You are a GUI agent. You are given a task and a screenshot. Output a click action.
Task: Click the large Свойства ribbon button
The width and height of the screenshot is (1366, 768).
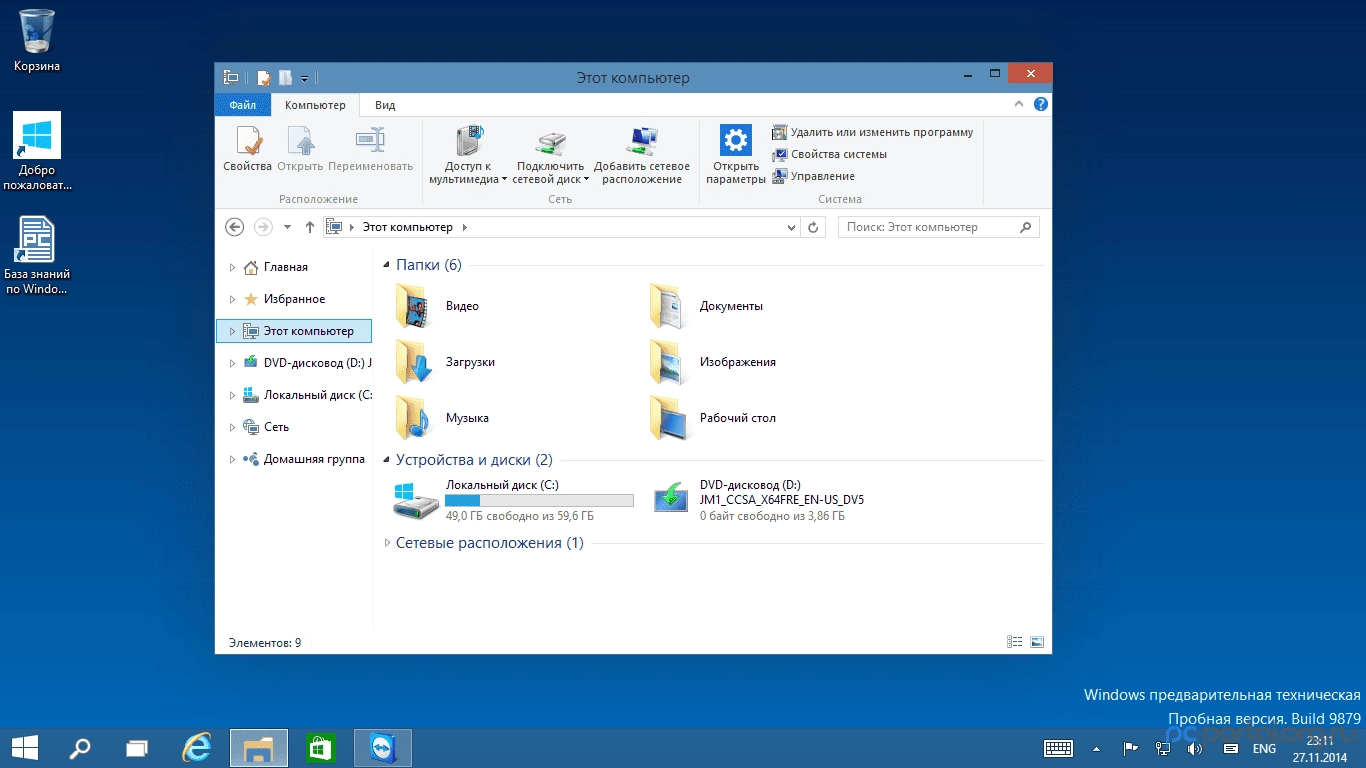[247, 148]
